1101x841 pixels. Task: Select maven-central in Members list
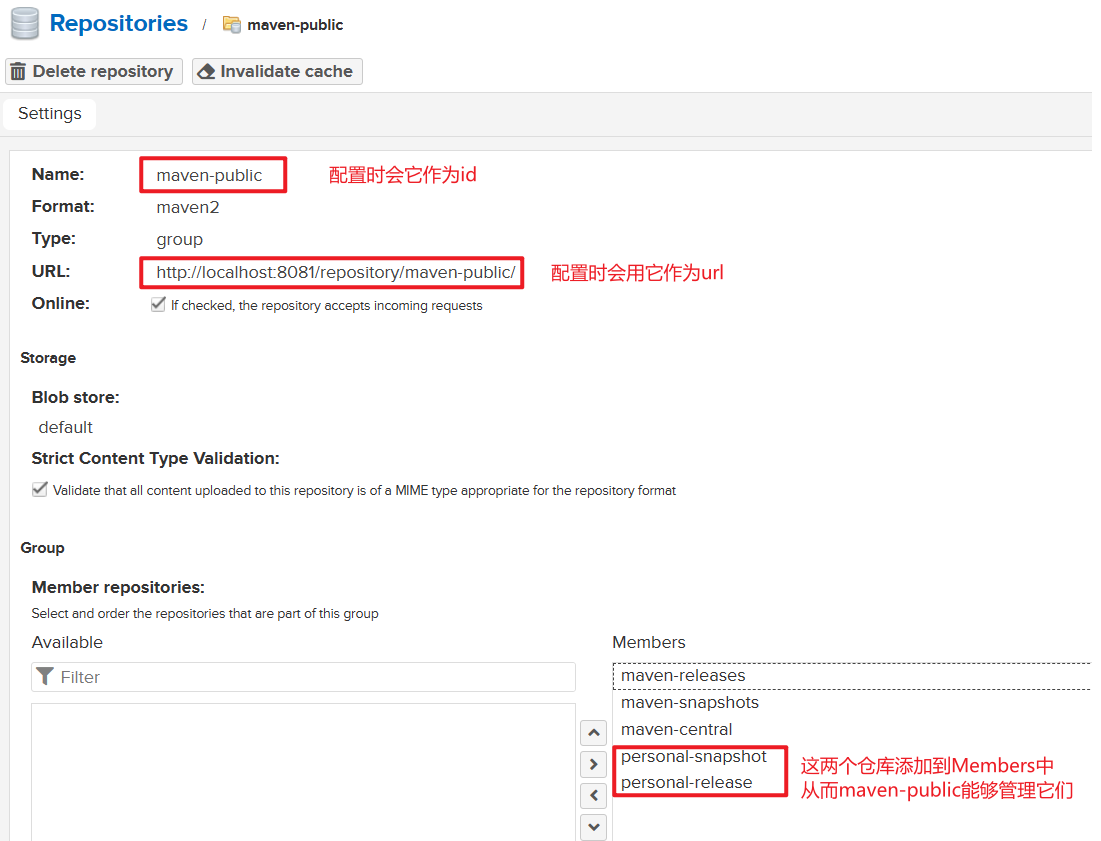tap(852, 729)
